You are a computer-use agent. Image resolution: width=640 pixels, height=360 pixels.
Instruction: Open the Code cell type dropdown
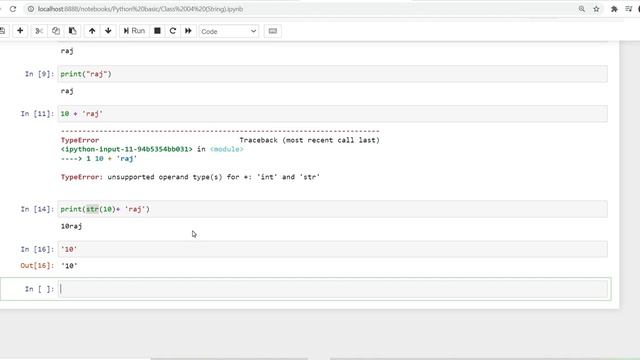point(229,31)
